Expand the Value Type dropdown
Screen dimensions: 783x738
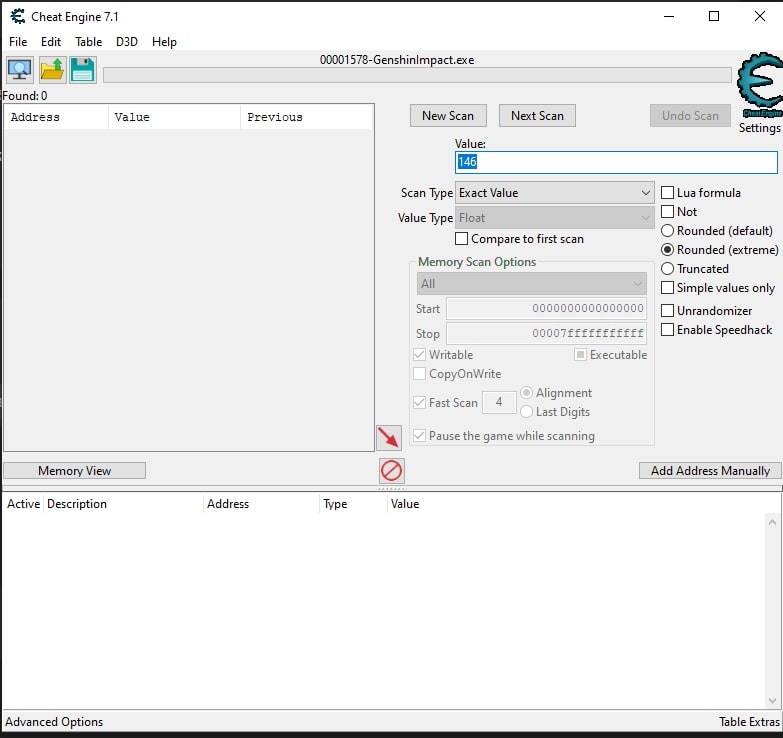tap(554, 218)
